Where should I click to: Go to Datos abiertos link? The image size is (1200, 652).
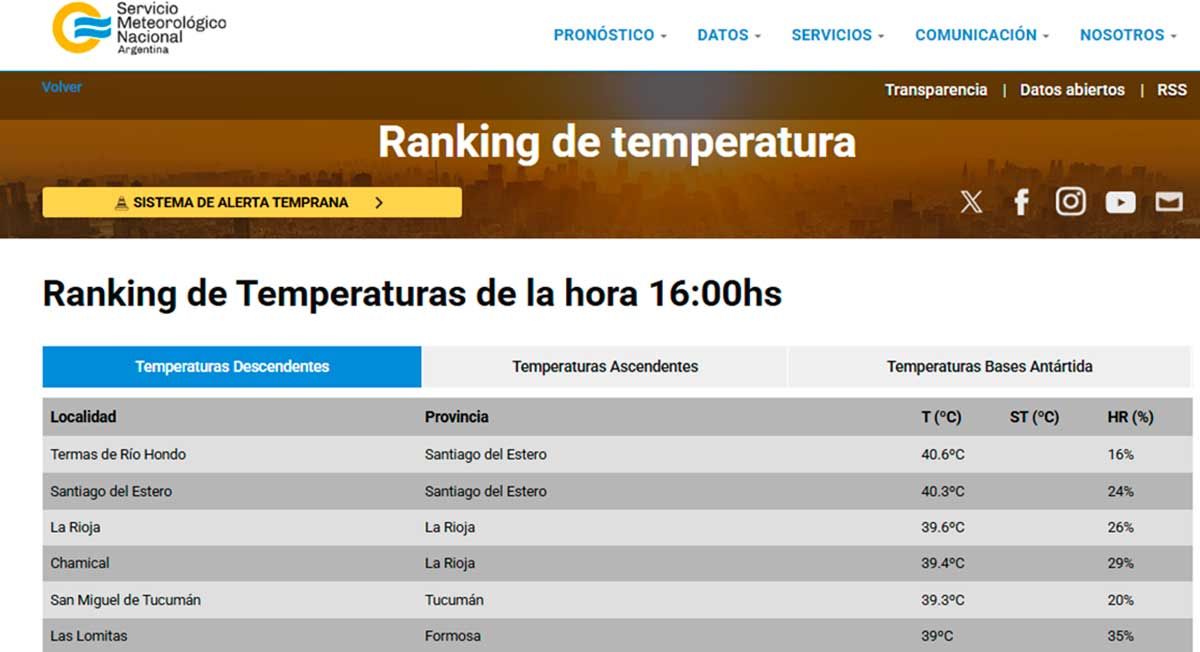click(1072, 90)
